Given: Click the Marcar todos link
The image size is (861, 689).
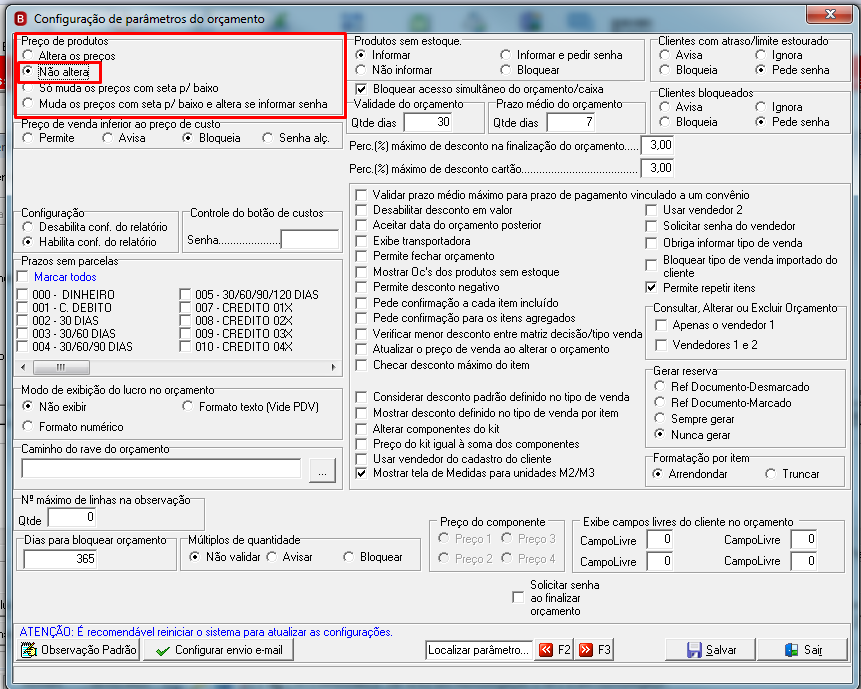Looking at the screenshot, I should pos(65,277).
